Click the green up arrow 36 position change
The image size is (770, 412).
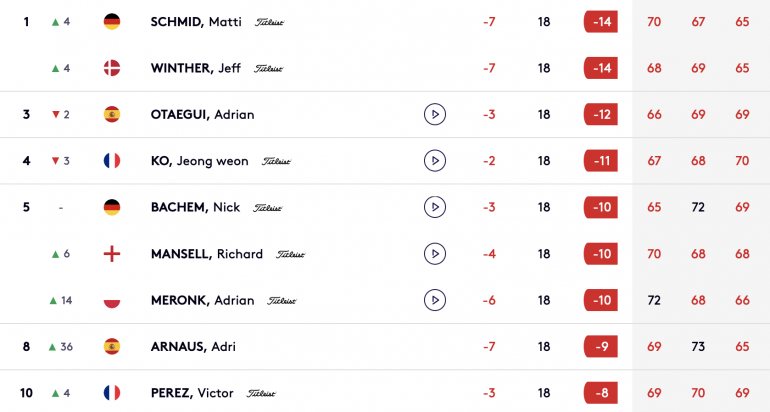pyautogui.click(x=60, y=347)
